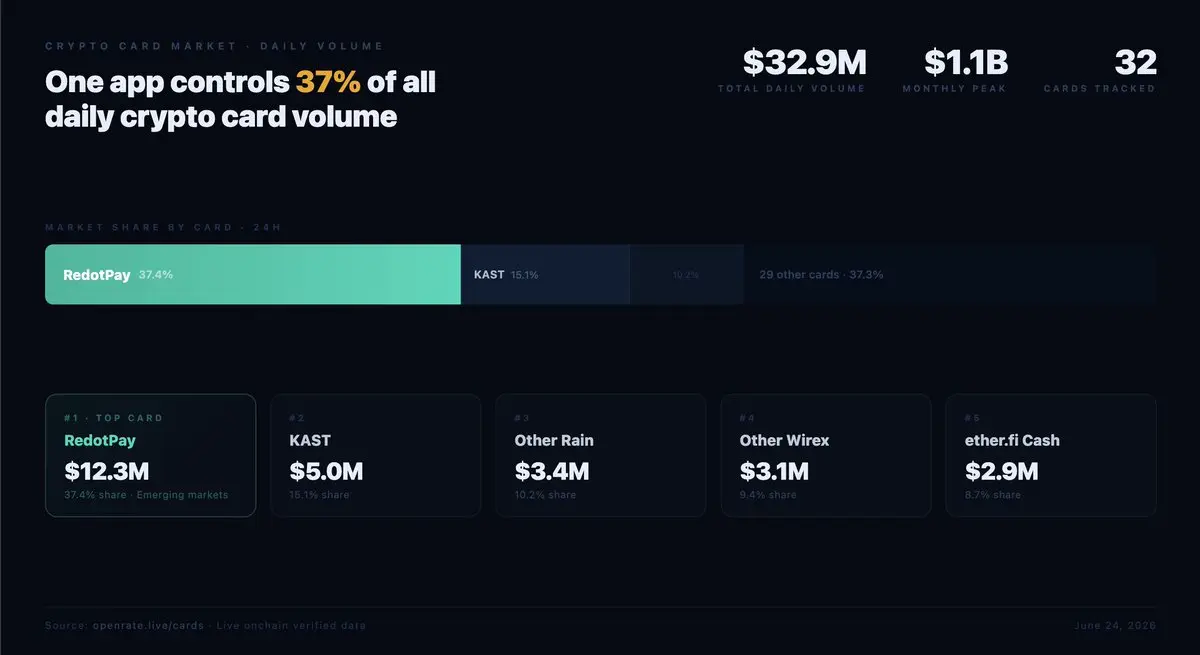Open the KAST $5.0M card
This screenshot has height=655, width=1200.
376,455
